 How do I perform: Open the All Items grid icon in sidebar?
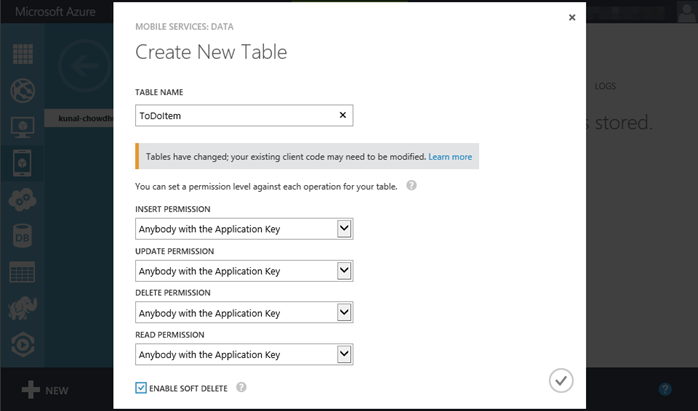[22, 55]
